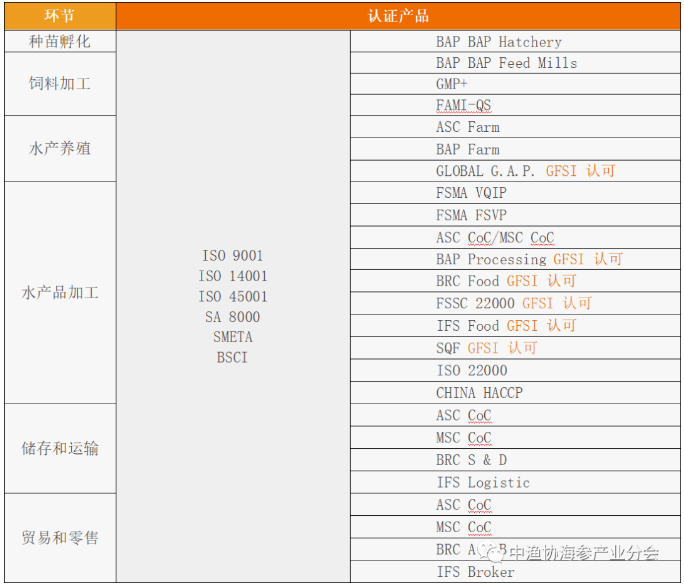This screenshot has height=584, width=684.
Task: Select the 储存和运输 stage cell
Action: pyautogui.click(x=60, y=448)
